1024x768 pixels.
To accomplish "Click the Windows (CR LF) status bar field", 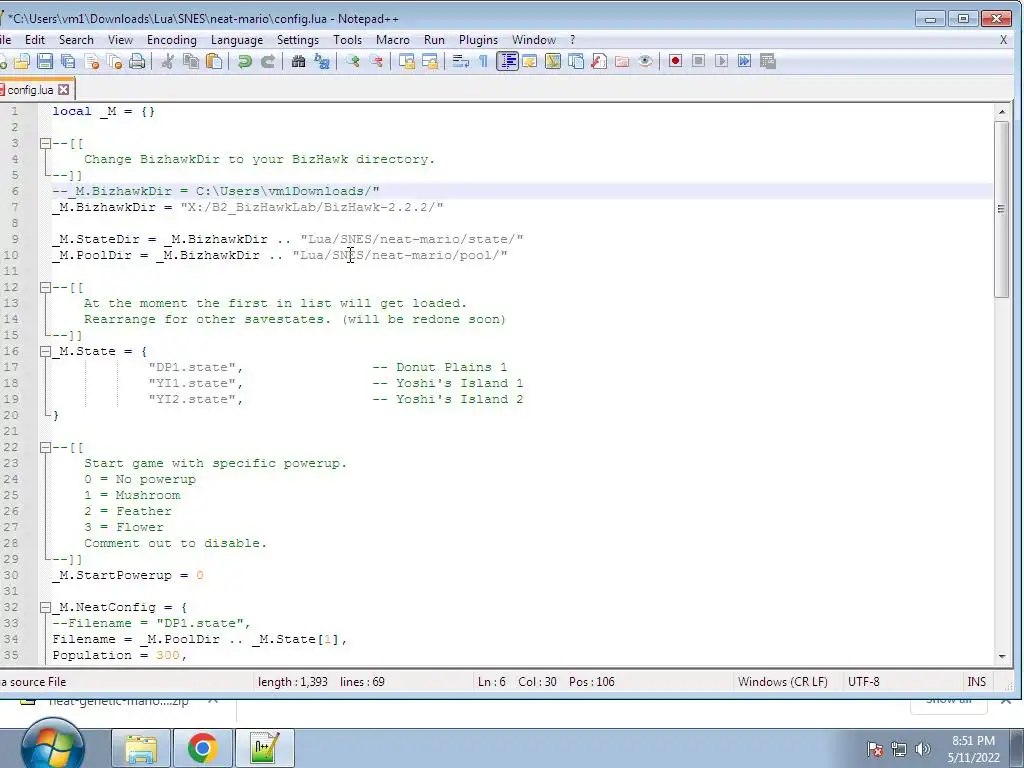I will point(782,682).
